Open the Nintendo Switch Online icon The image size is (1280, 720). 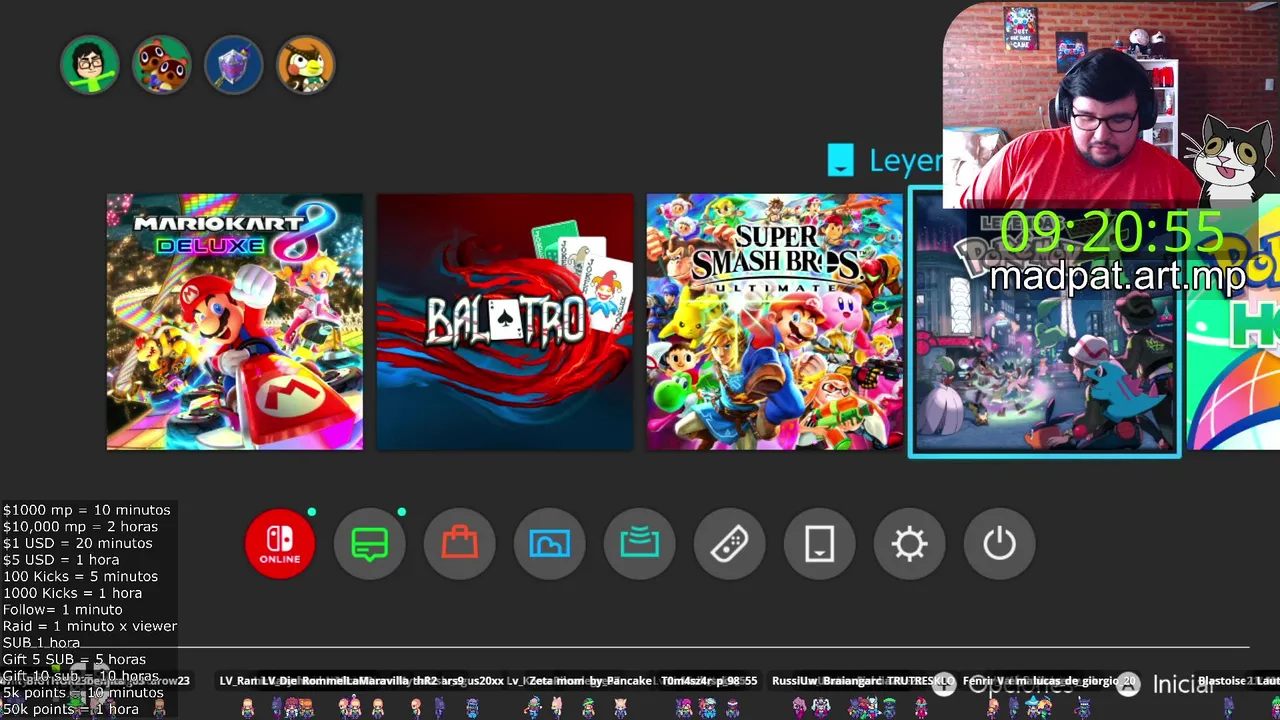[x=280, y=544]
